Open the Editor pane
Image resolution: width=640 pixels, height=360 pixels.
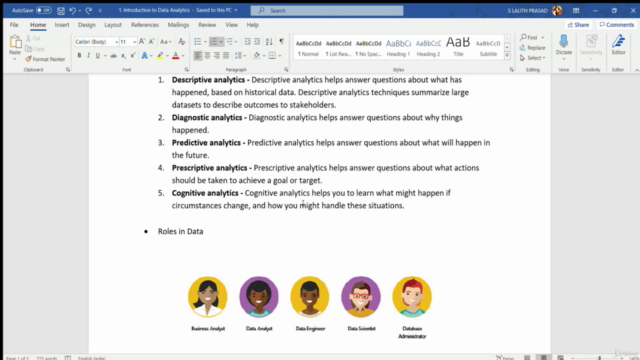[x=618, y=45]
